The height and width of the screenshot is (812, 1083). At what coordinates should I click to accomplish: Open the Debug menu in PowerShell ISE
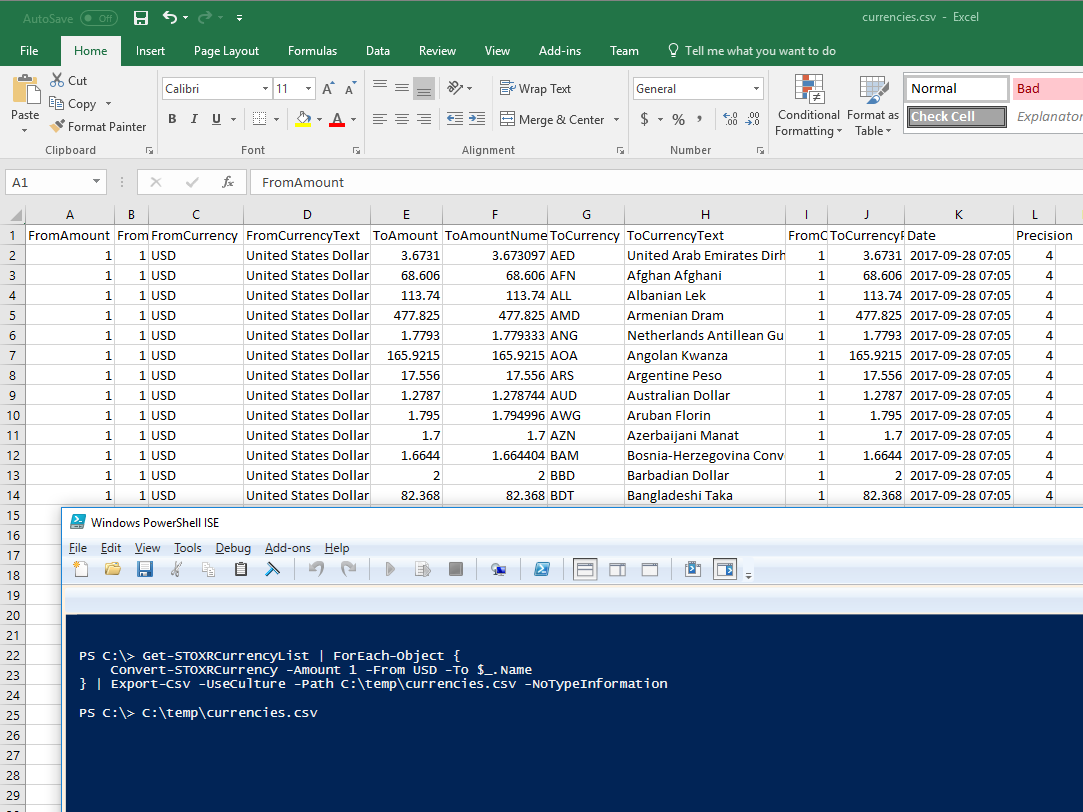(x=233, y=548)
